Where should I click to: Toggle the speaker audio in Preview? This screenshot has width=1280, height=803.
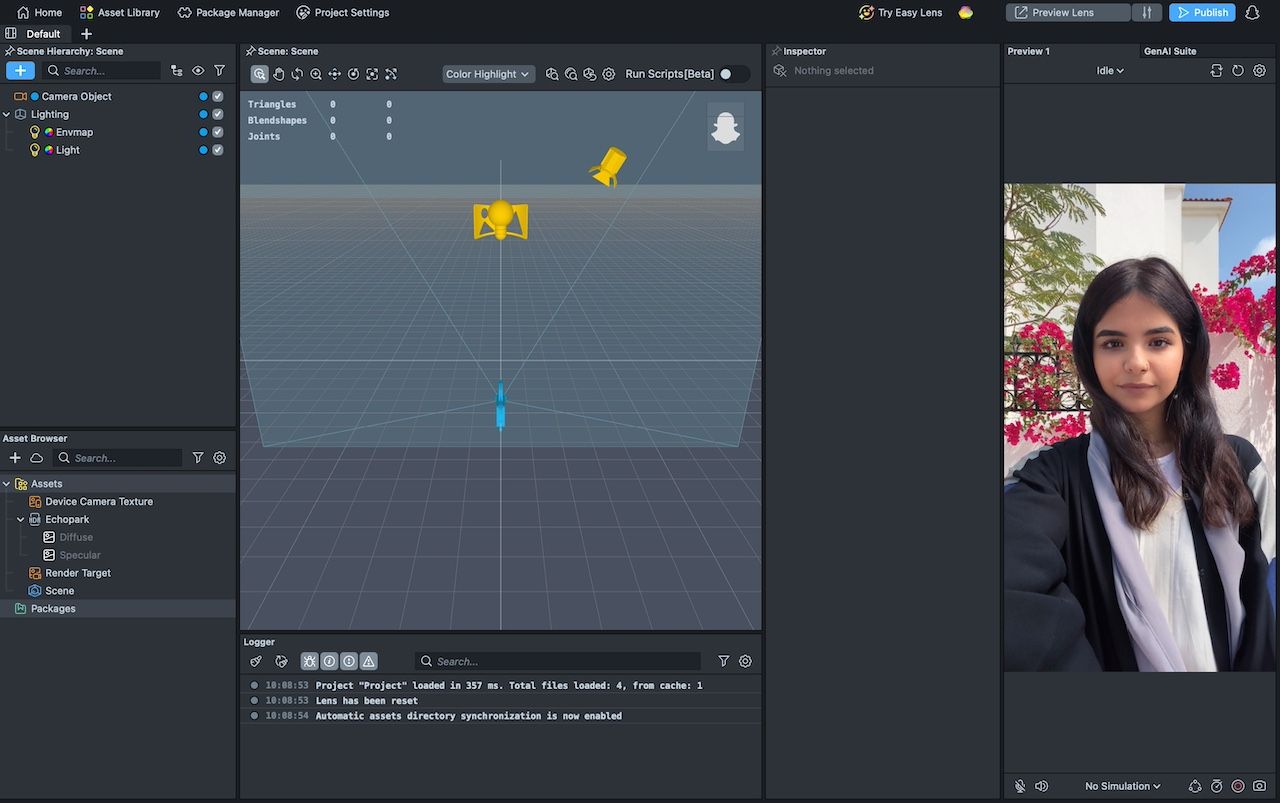(1041, 786)
